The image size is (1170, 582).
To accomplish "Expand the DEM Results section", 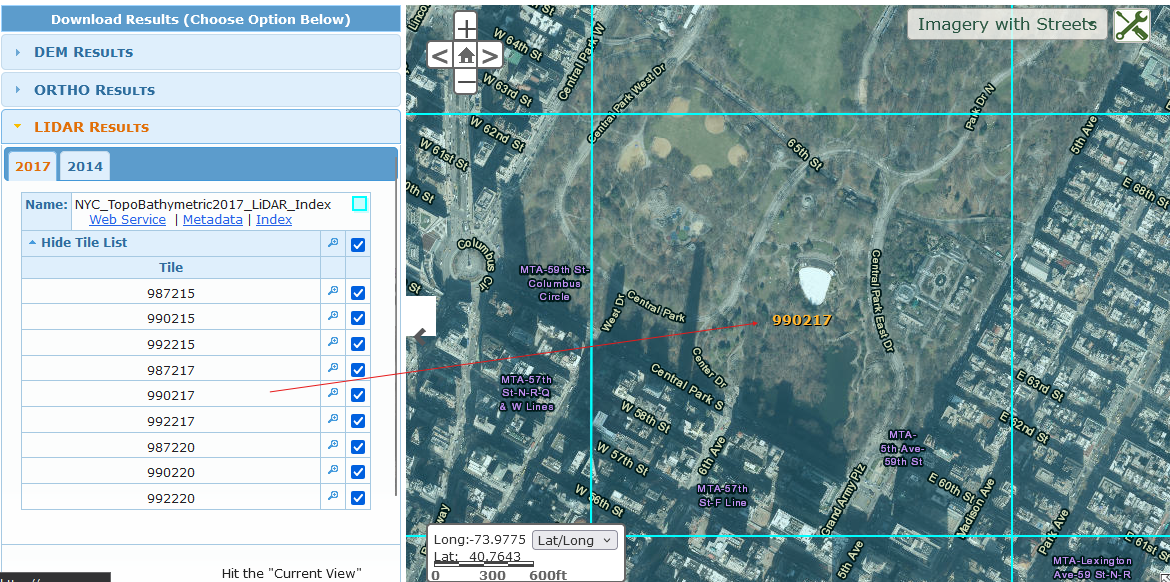I will tap(83, 52).
